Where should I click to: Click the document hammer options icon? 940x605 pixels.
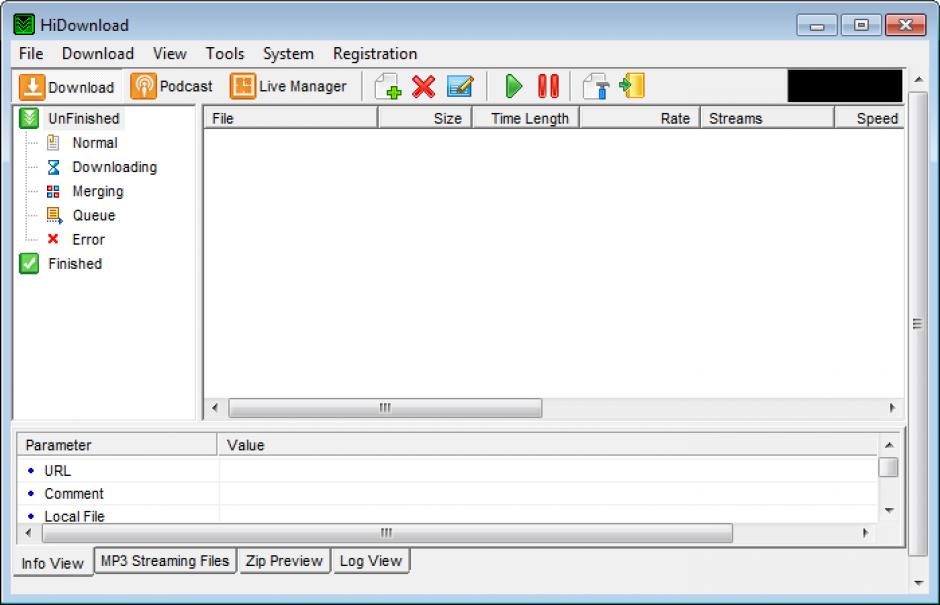click(596, 86)
